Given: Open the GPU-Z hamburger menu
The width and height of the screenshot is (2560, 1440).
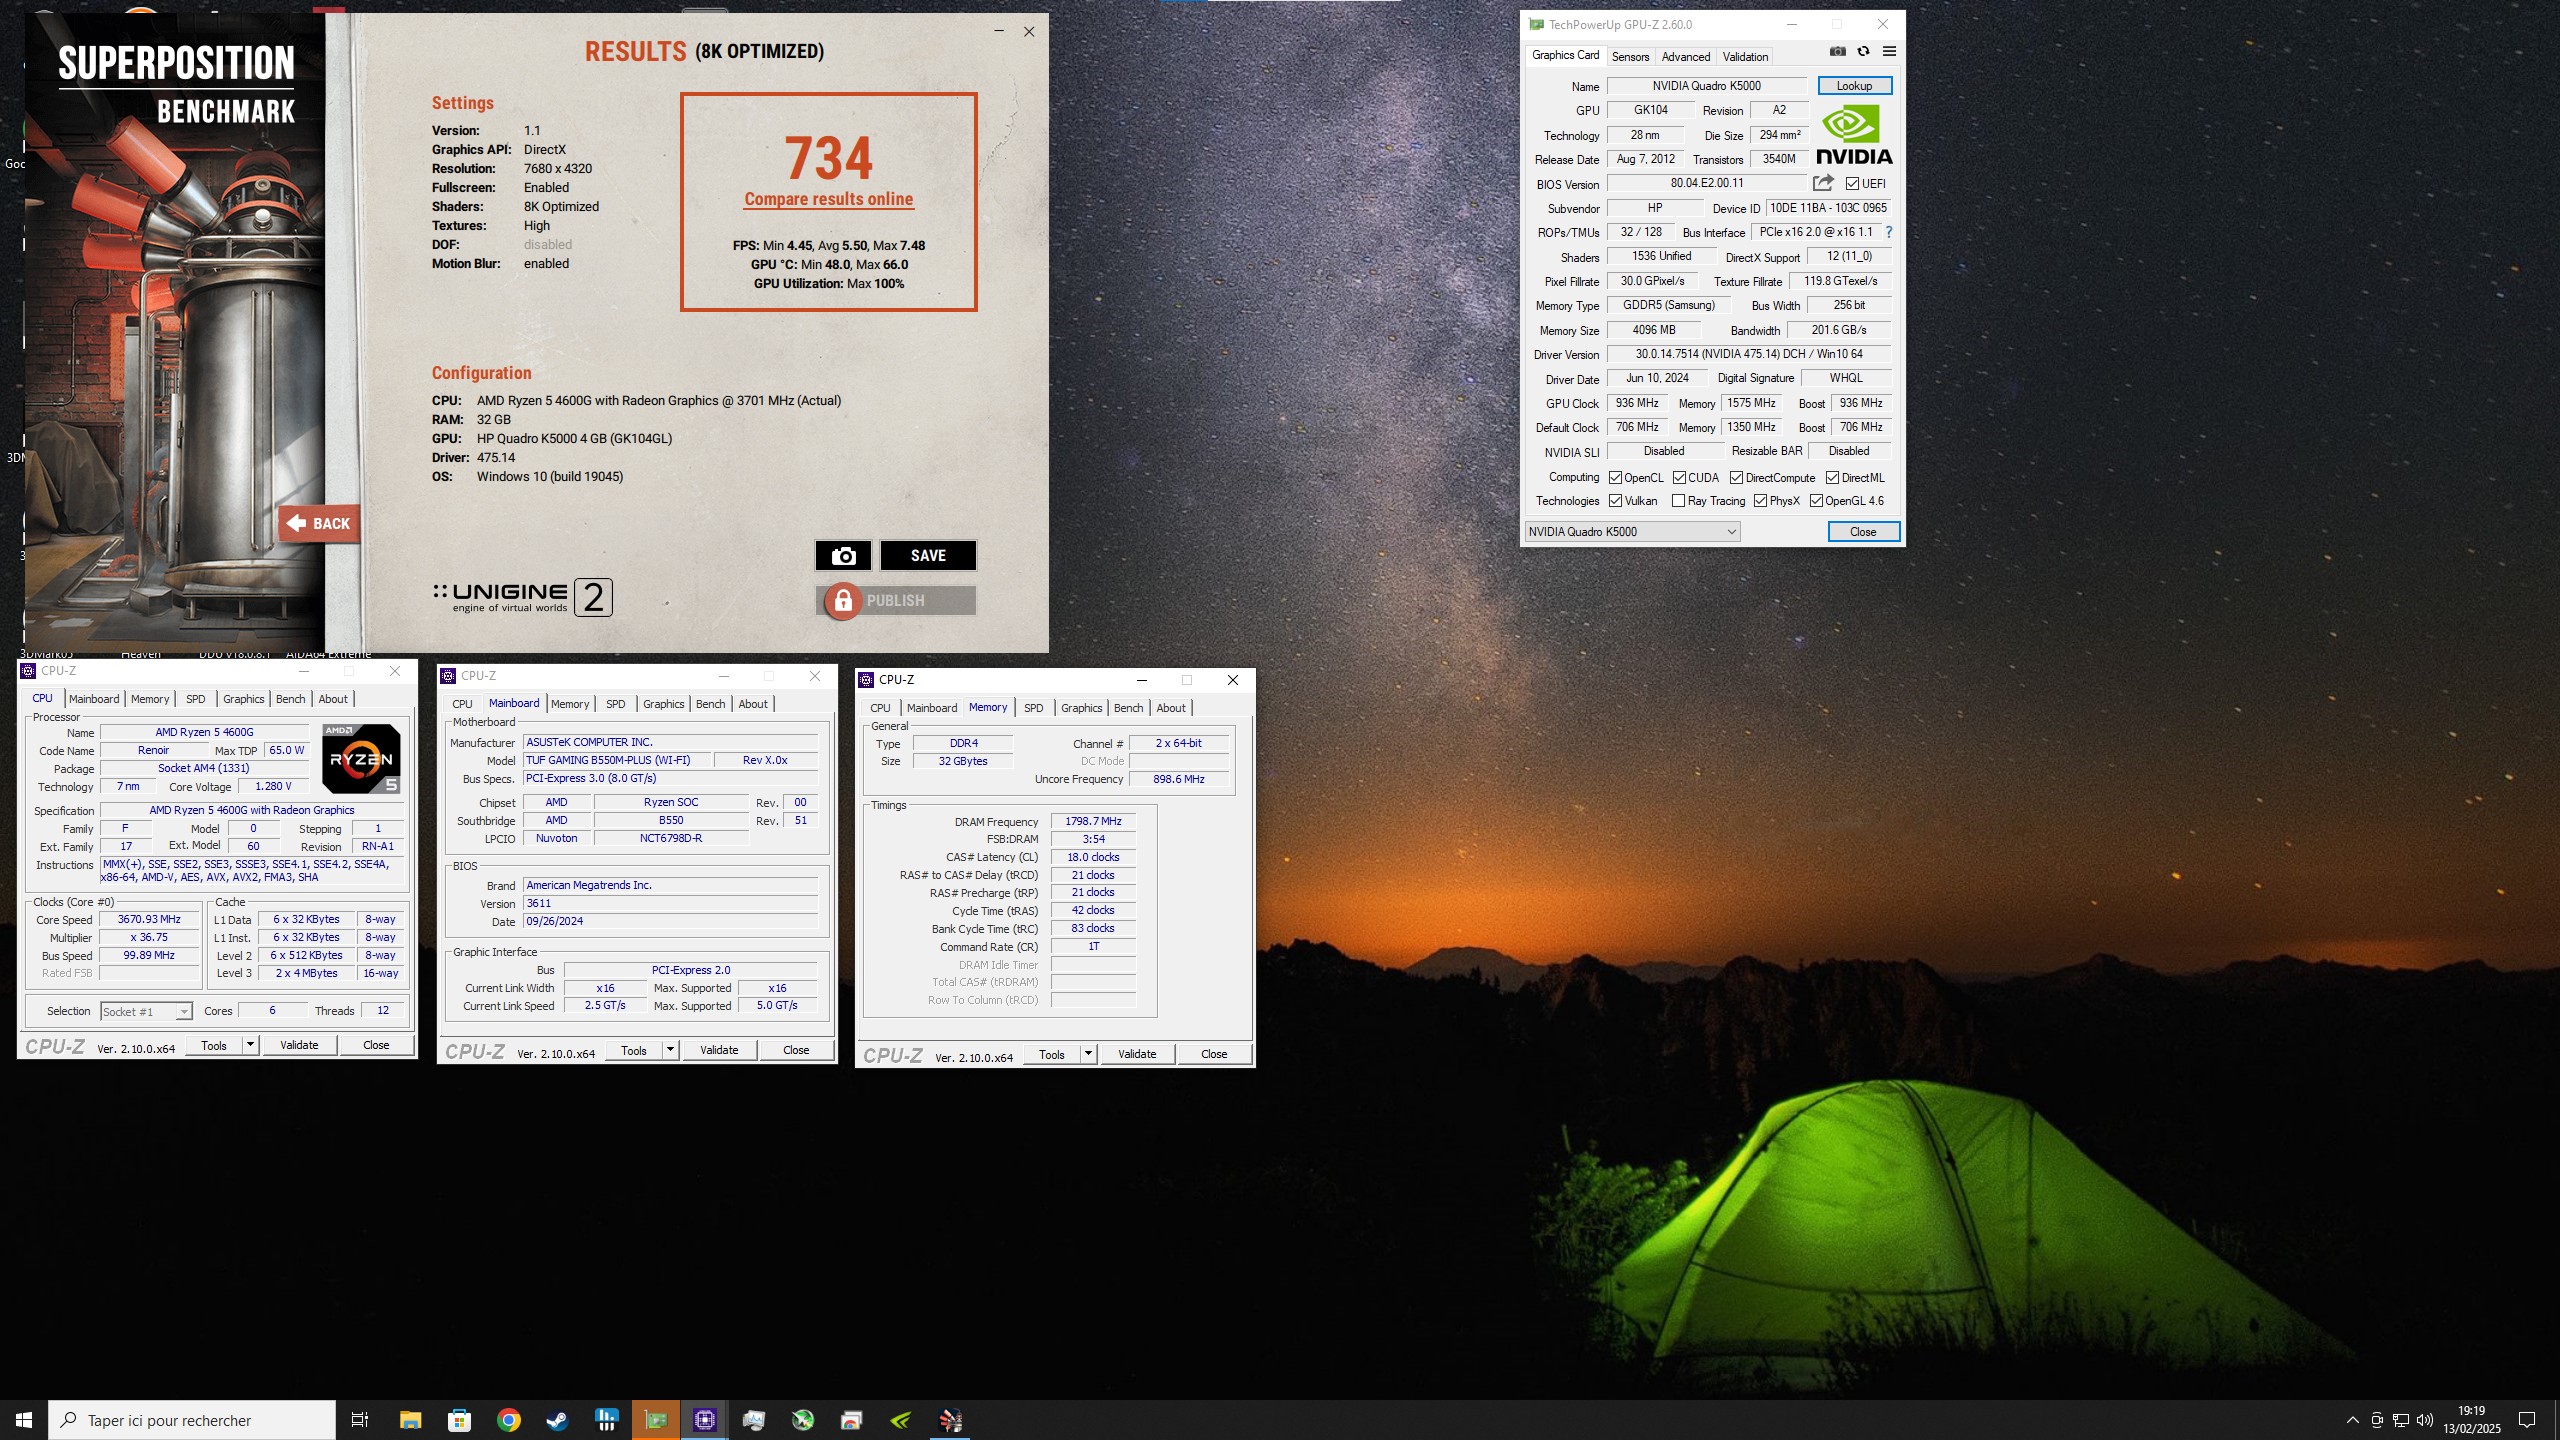Looking at the screenshot, I should (1889, 52).
